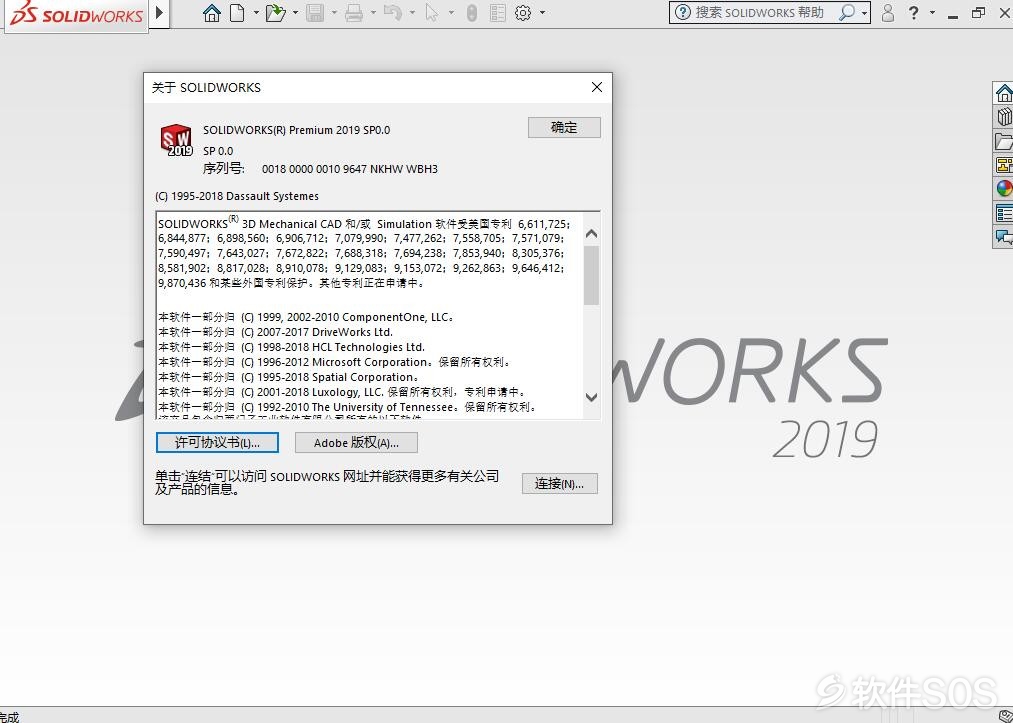The image size is (1013, 723).
Task: Click the Rebuild traffic light icon
Action: point(472,12)
